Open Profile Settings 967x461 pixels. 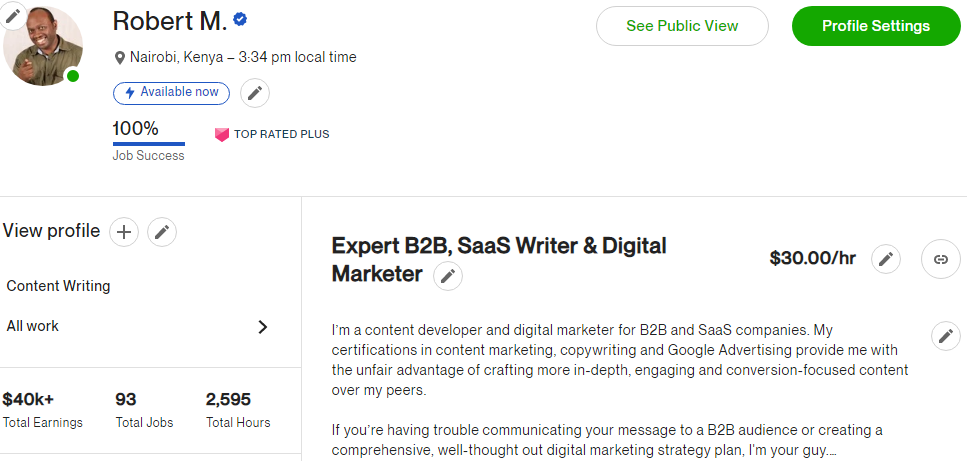tap(875, 26)
